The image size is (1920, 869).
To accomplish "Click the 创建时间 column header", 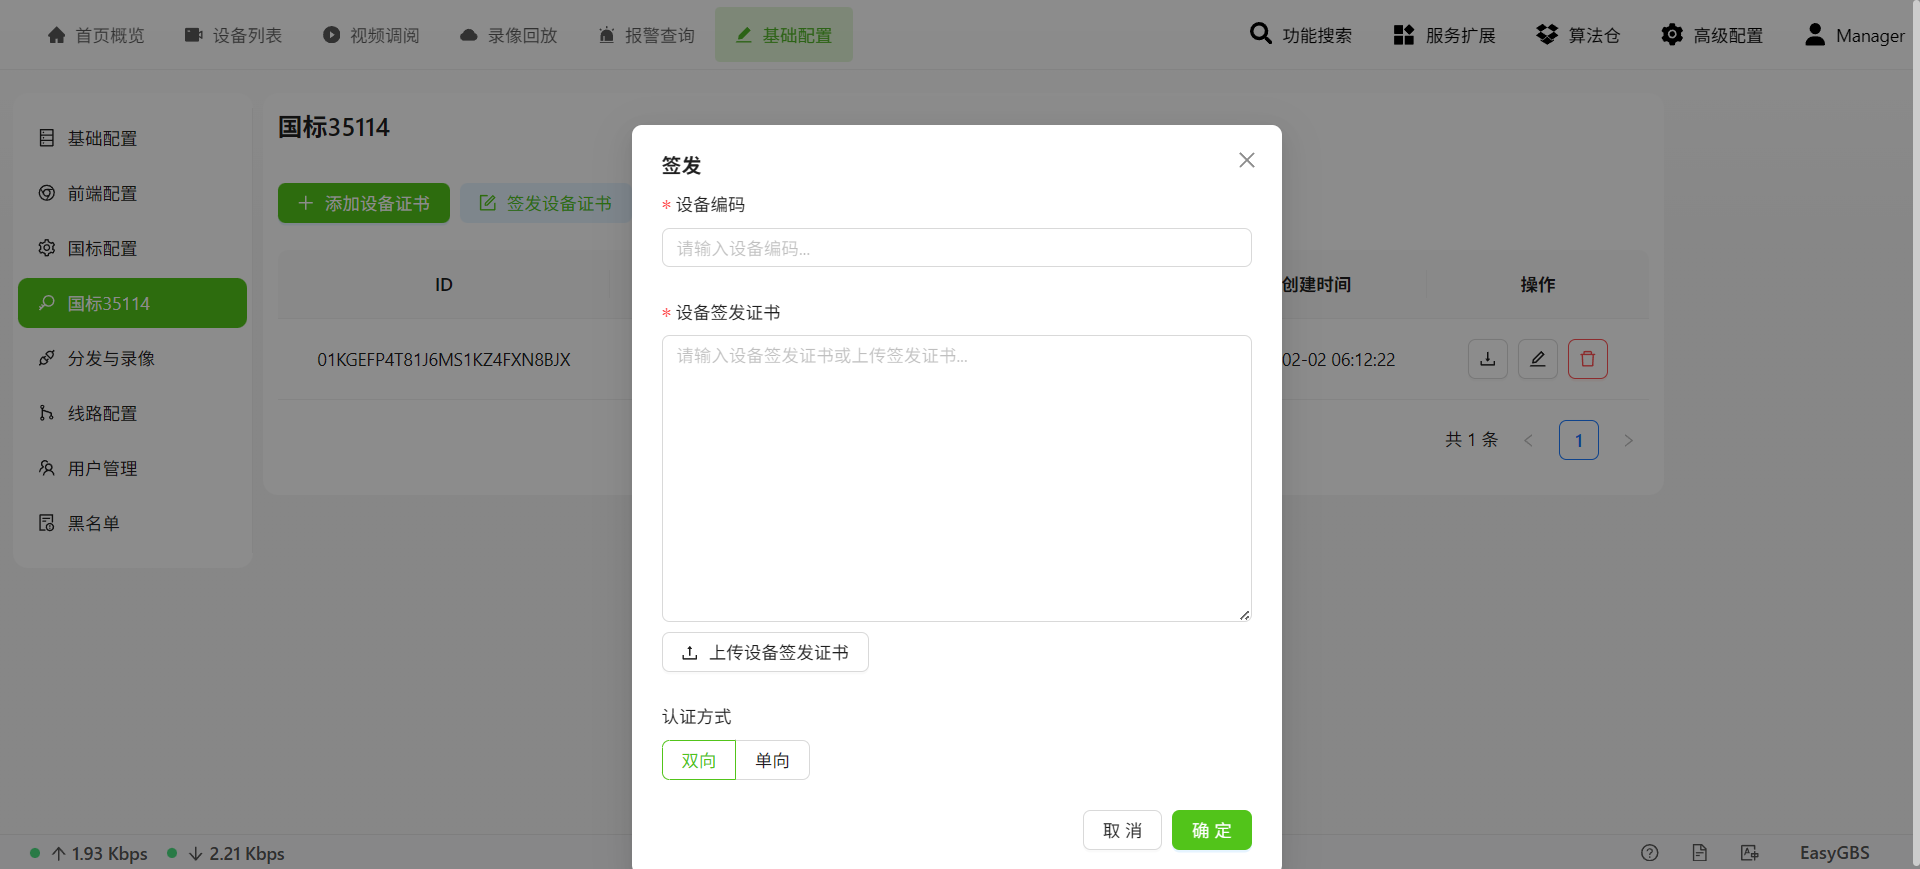I will point(1317,285).
